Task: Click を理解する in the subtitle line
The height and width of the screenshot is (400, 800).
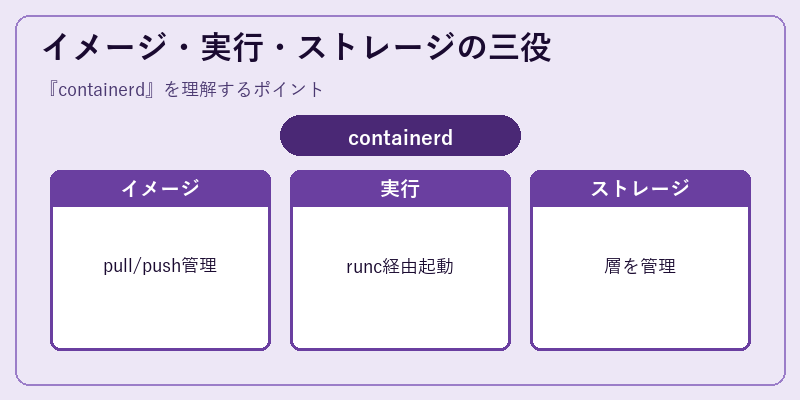Action: [208, 90]
